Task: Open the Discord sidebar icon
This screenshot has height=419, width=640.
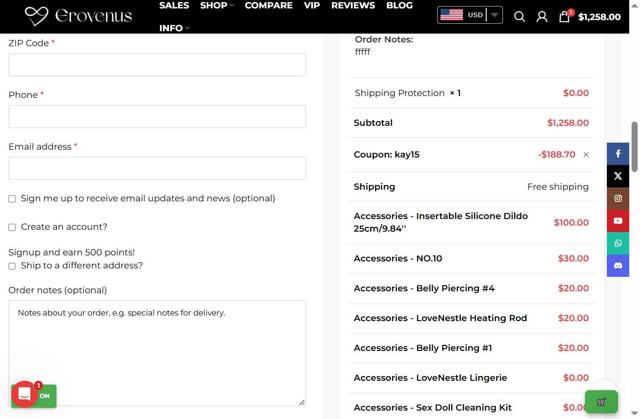Action: (618, 265)
